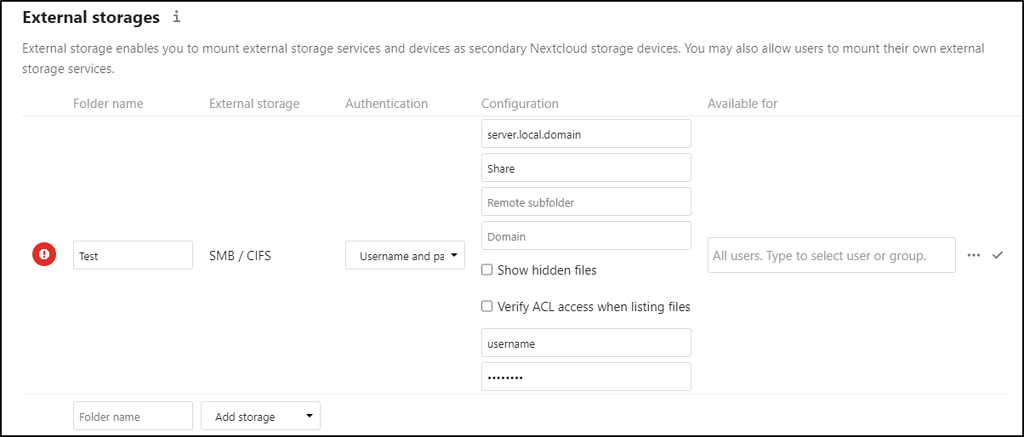Open the Username and password authentication dropdown
This screenshot has width=1024, height=437.
(405, 255)
